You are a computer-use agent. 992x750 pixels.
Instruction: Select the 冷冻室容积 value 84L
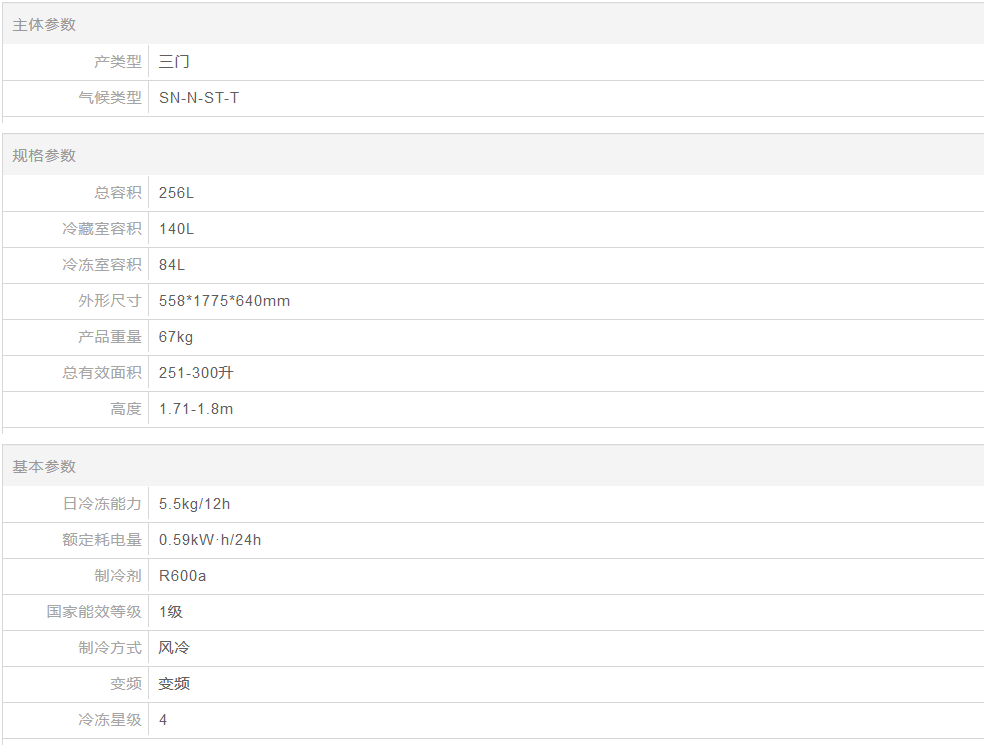172,265
